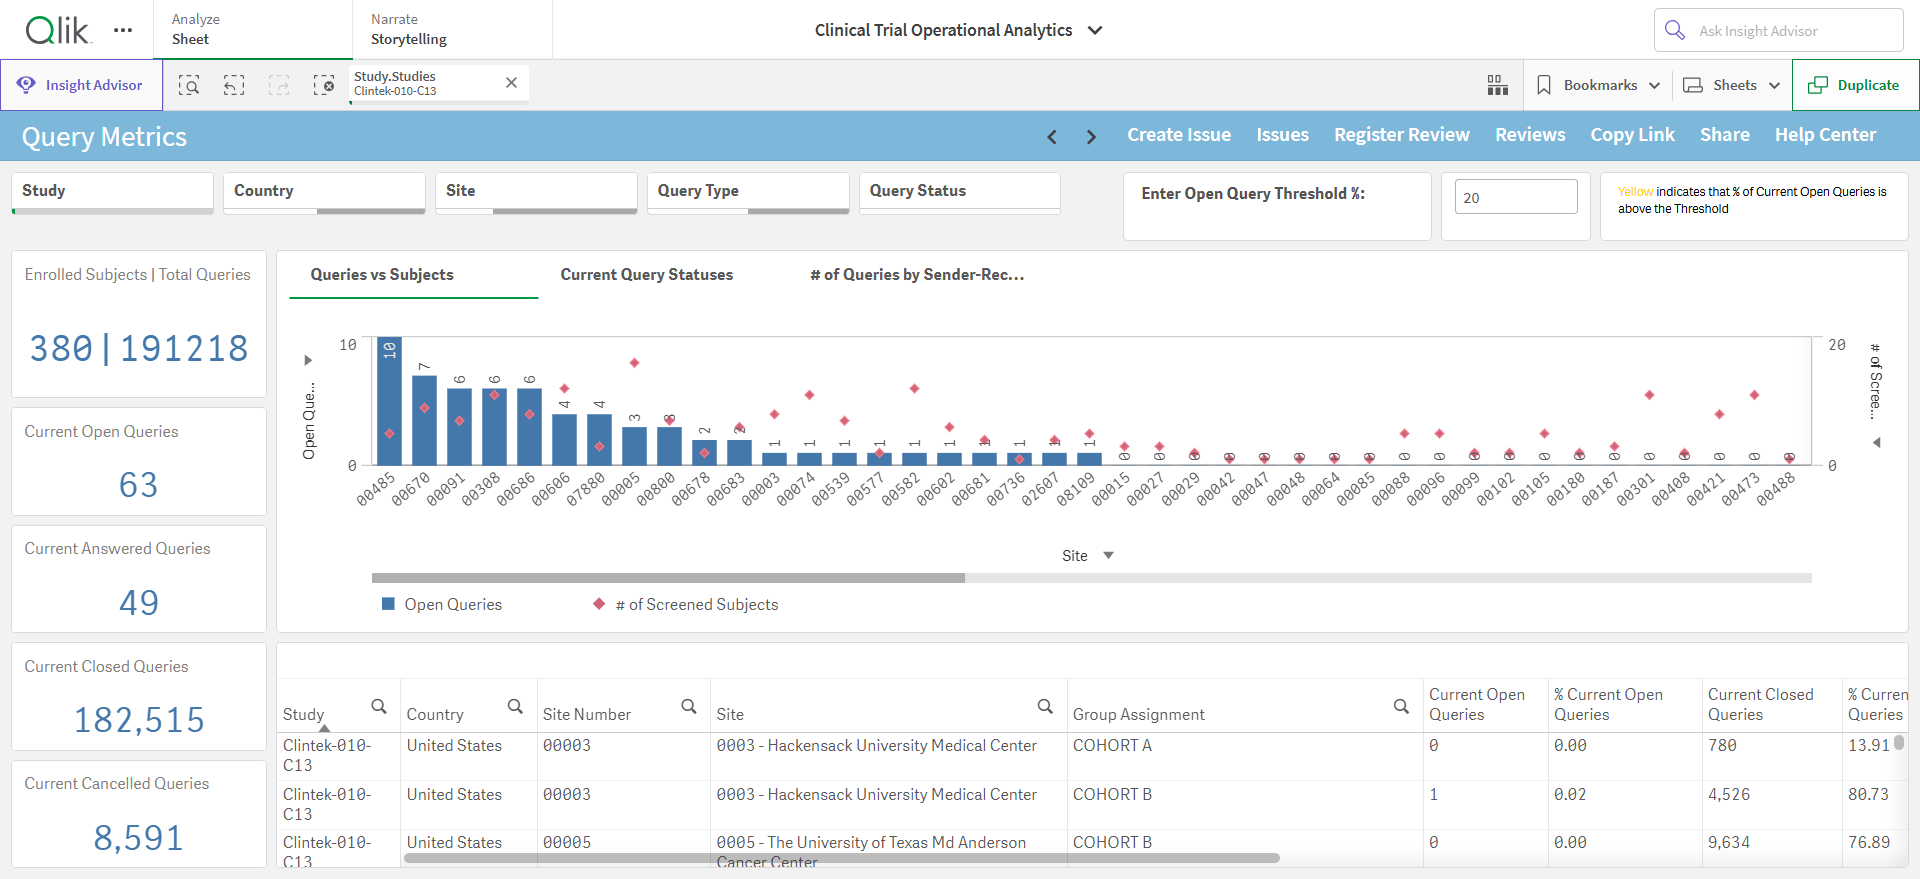This screenshot has height=879, width=1920.
Task: Click the Step Back selection icon
Action: (x=234, y=85)
